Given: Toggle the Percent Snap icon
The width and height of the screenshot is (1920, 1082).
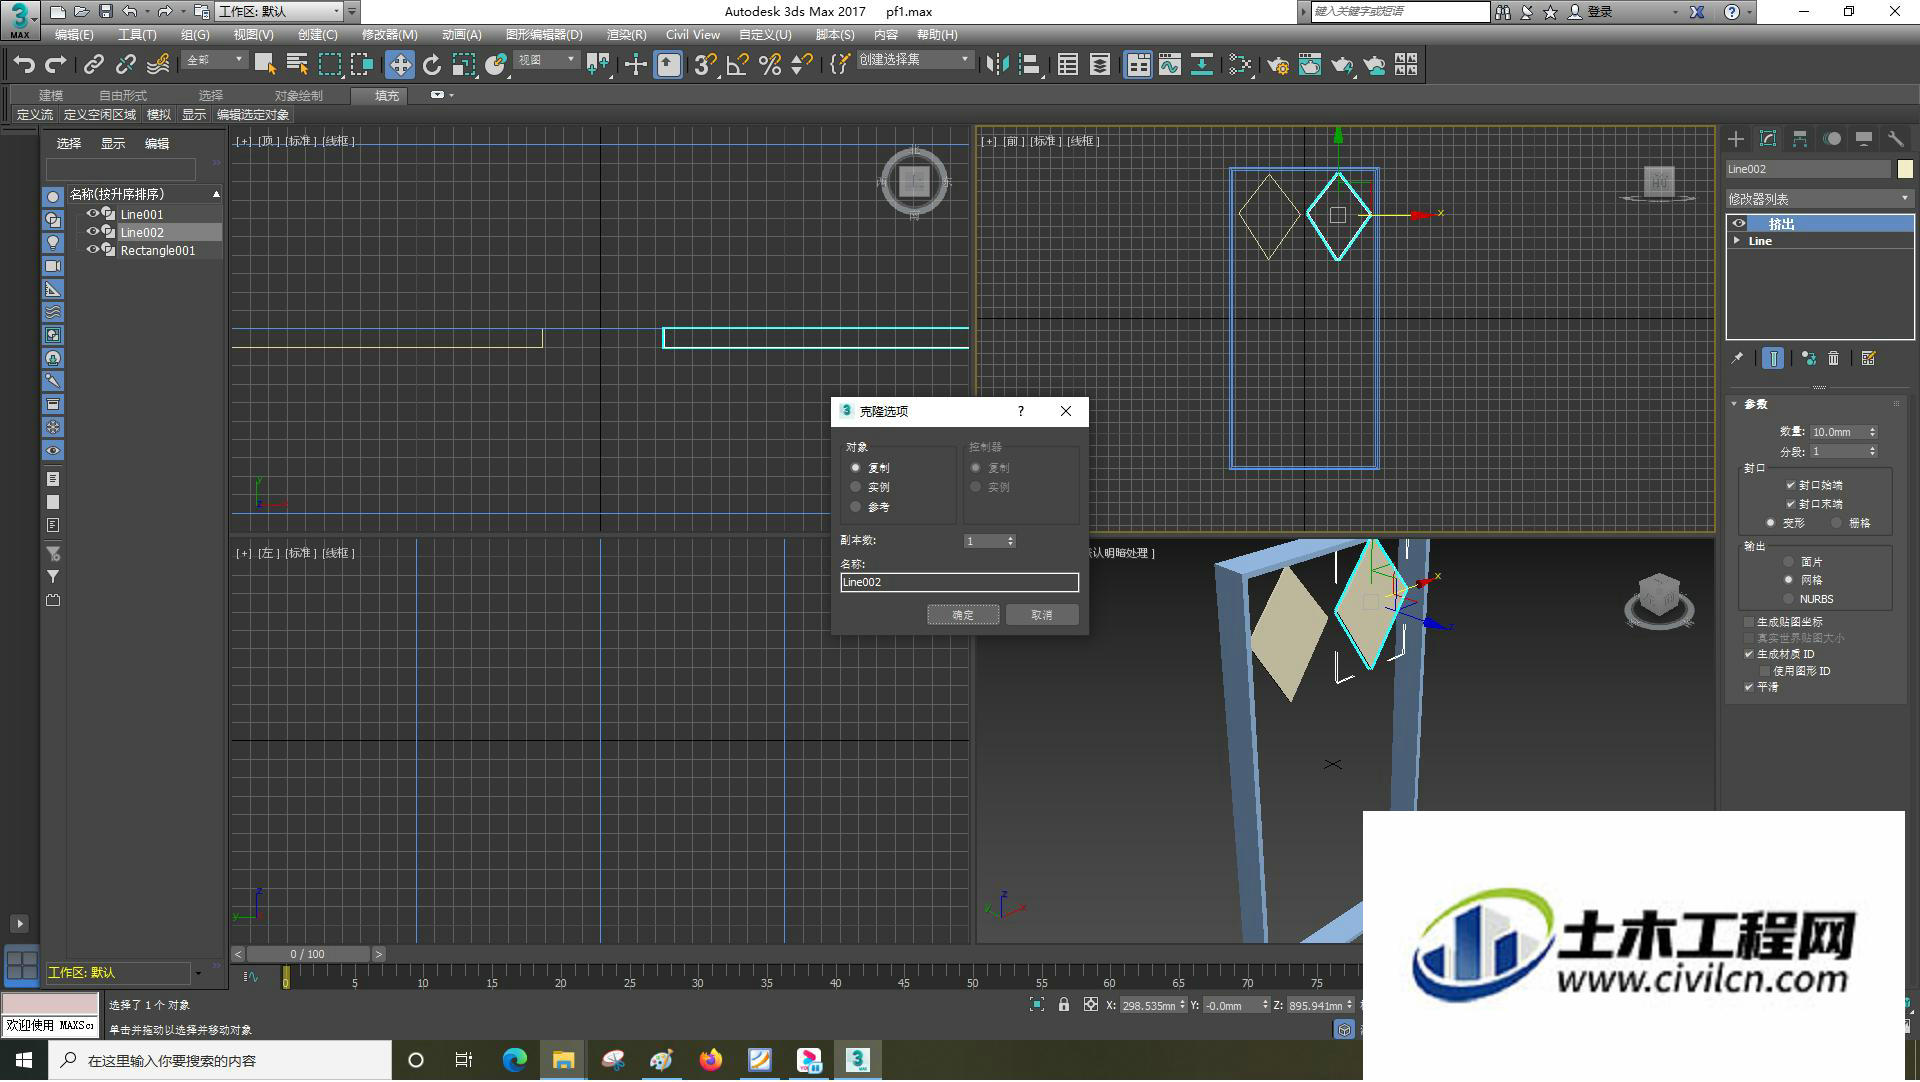Looking at the screenshot, I should [770, 65].
